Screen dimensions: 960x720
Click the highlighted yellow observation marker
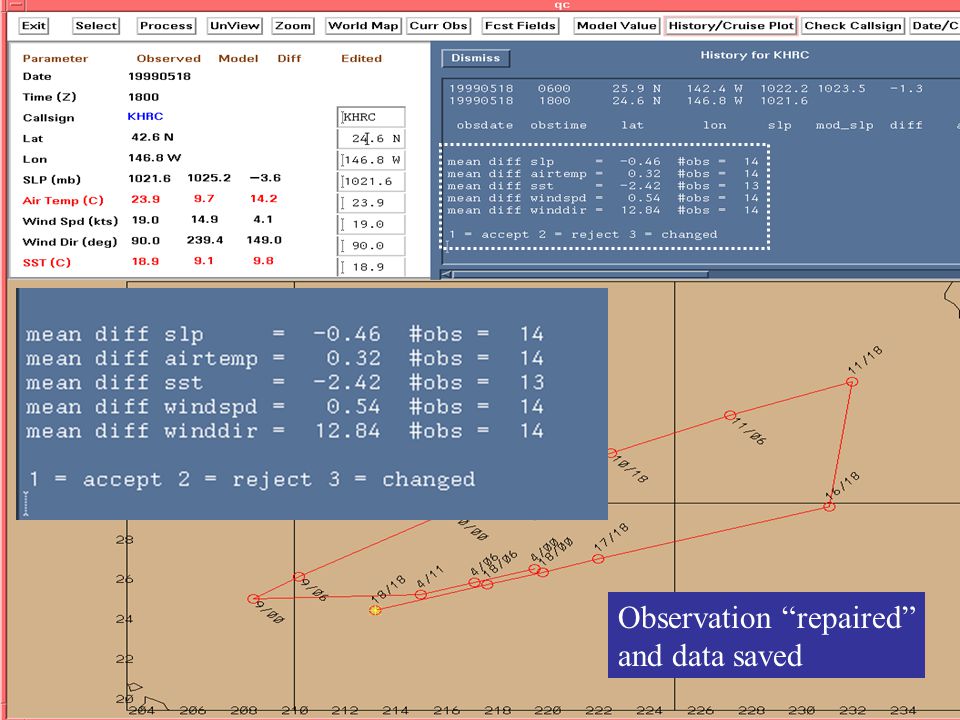[375, 610]
